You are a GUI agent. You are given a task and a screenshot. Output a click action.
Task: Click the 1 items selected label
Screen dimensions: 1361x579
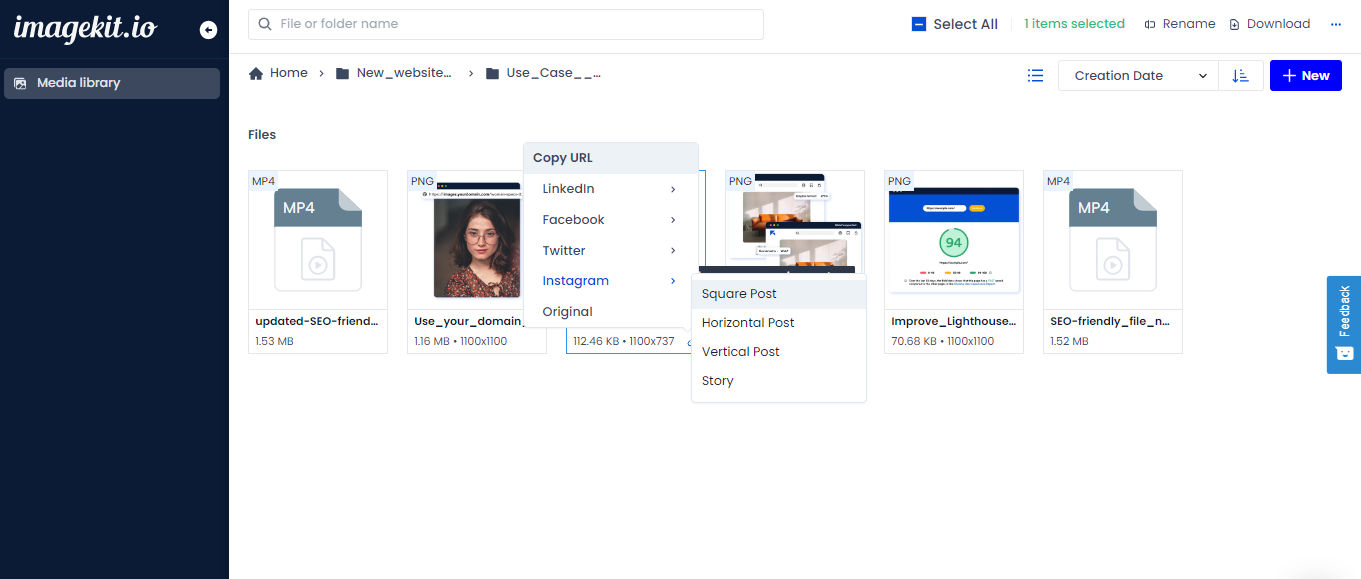[1074, 24]
